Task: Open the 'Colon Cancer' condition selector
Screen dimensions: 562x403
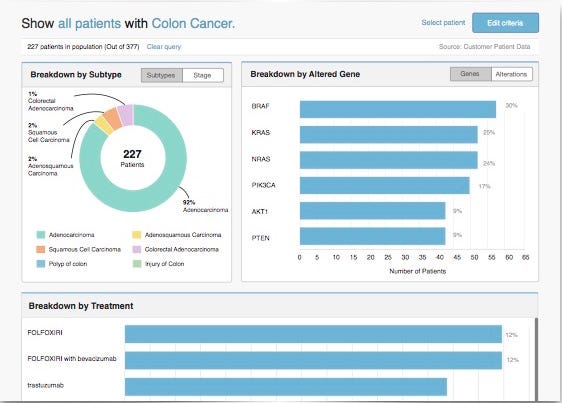Action: click(193, 24)
